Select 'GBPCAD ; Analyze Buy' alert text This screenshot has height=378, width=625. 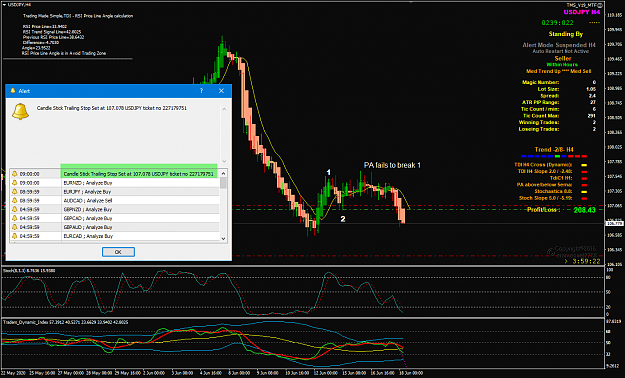(x=88, y=218)
